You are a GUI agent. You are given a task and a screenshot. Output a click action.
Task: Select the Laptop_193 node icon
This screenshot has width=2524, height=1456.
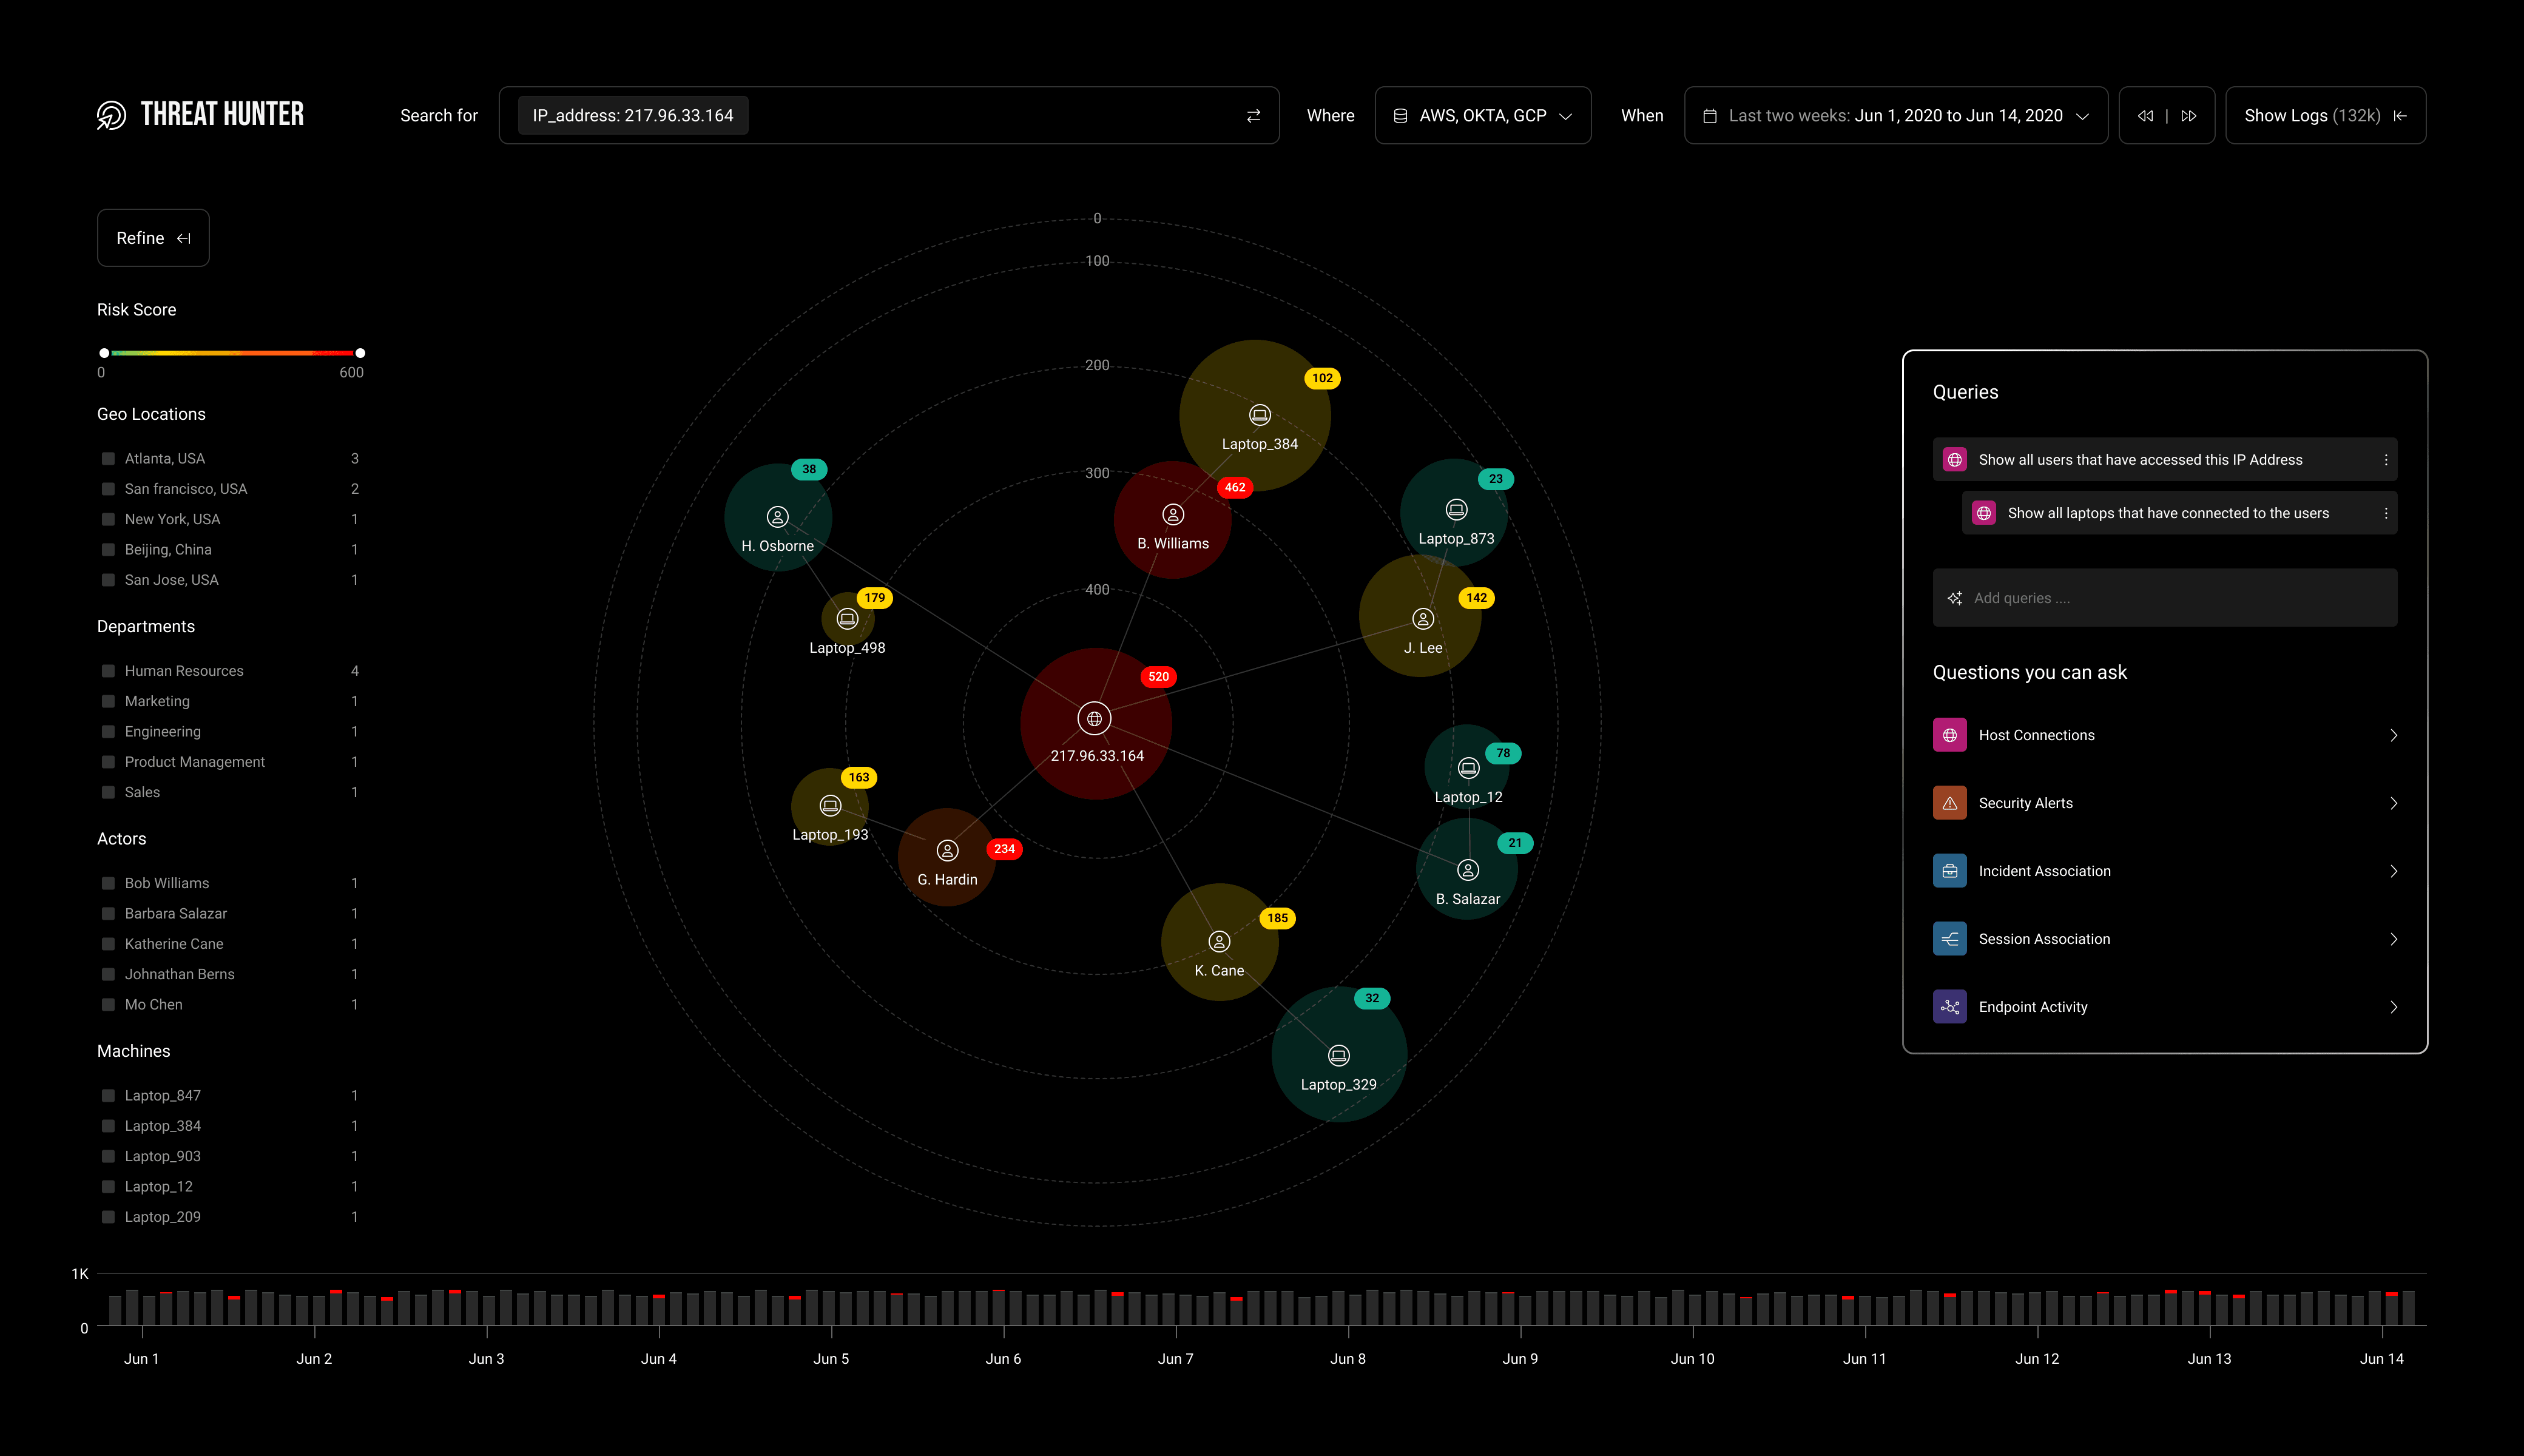click(x=830, y=805)
